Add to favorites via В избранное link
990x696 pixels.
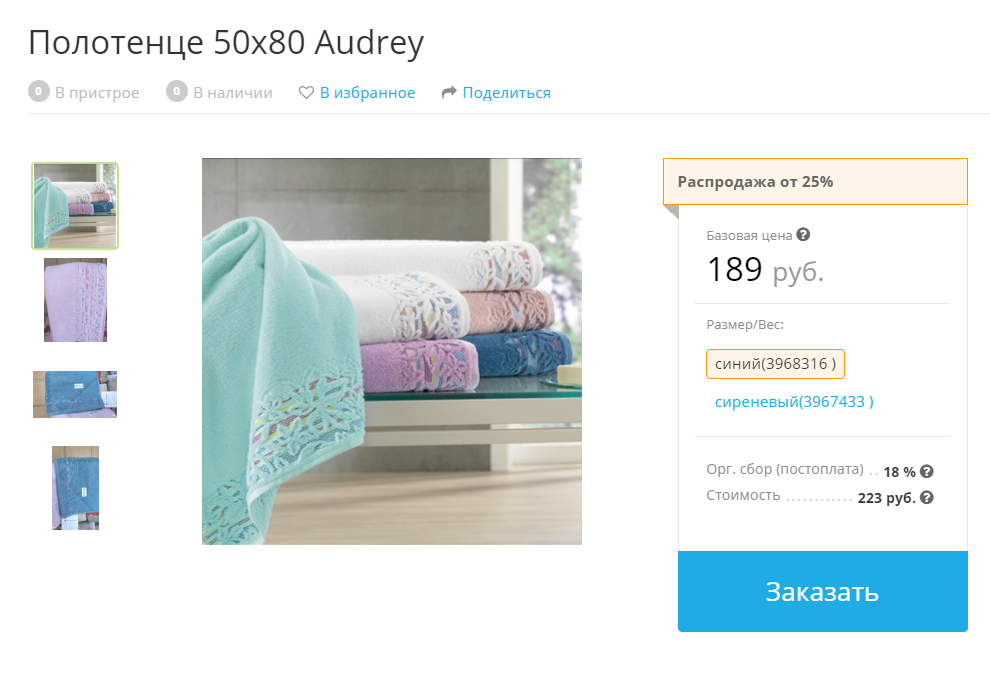367,93
